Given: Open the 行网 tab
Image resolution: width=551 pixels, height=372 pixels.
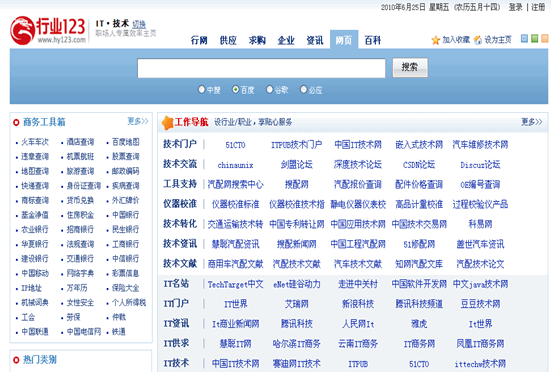Looking at the screenshot, I should (x=199, y=40).
